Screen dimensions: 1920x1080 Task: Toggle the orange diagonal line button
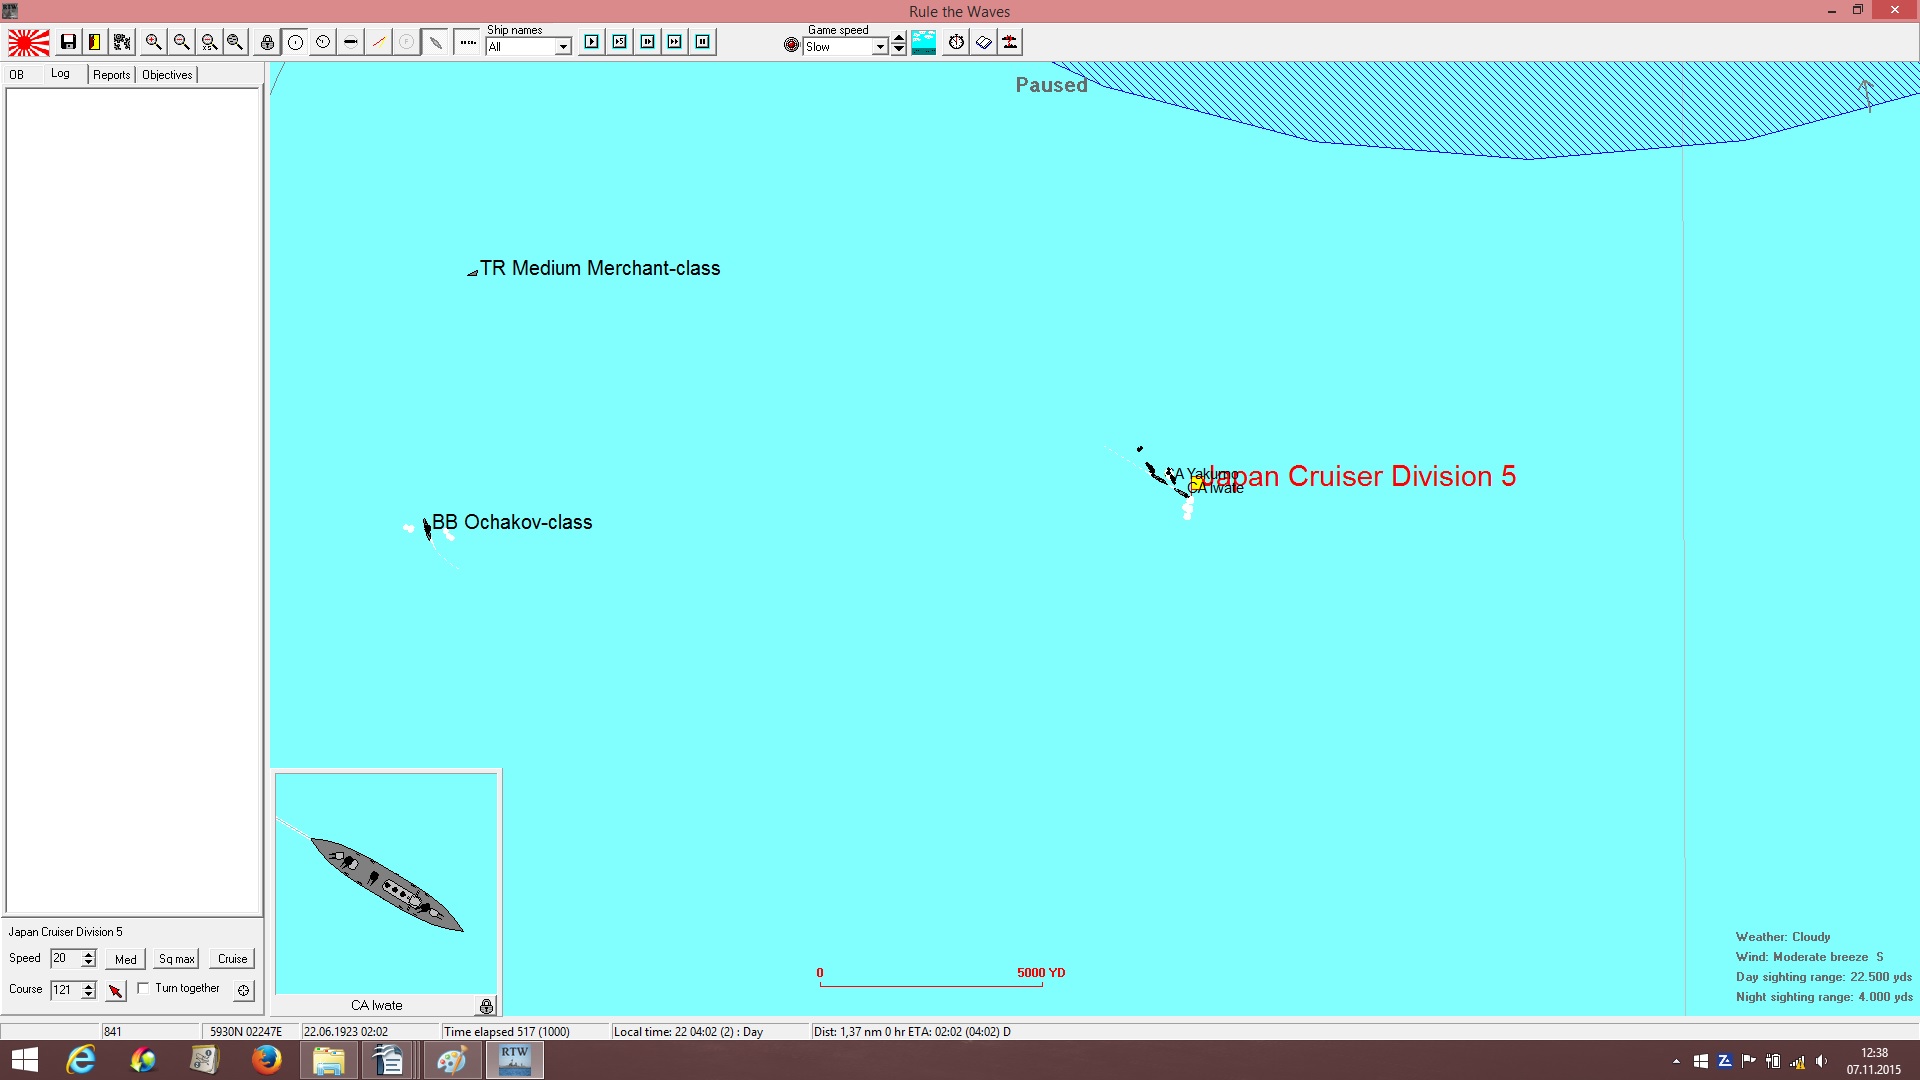pos(379,42)
